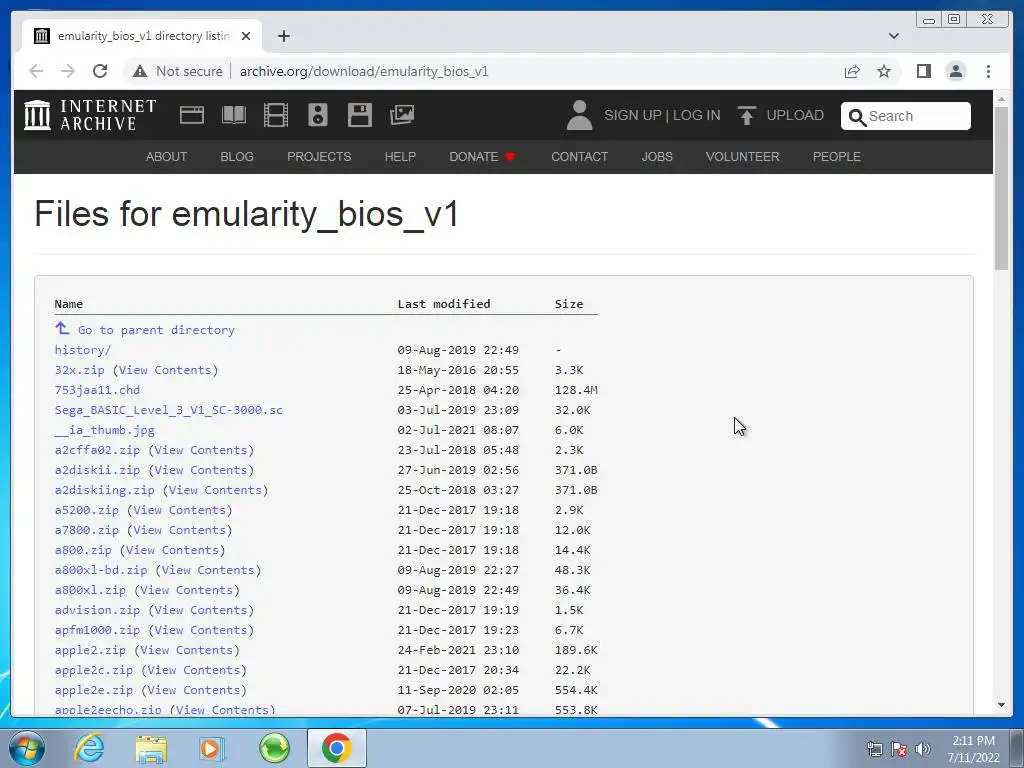
Task: Share this page via the share icon
Action: (852, 71)
